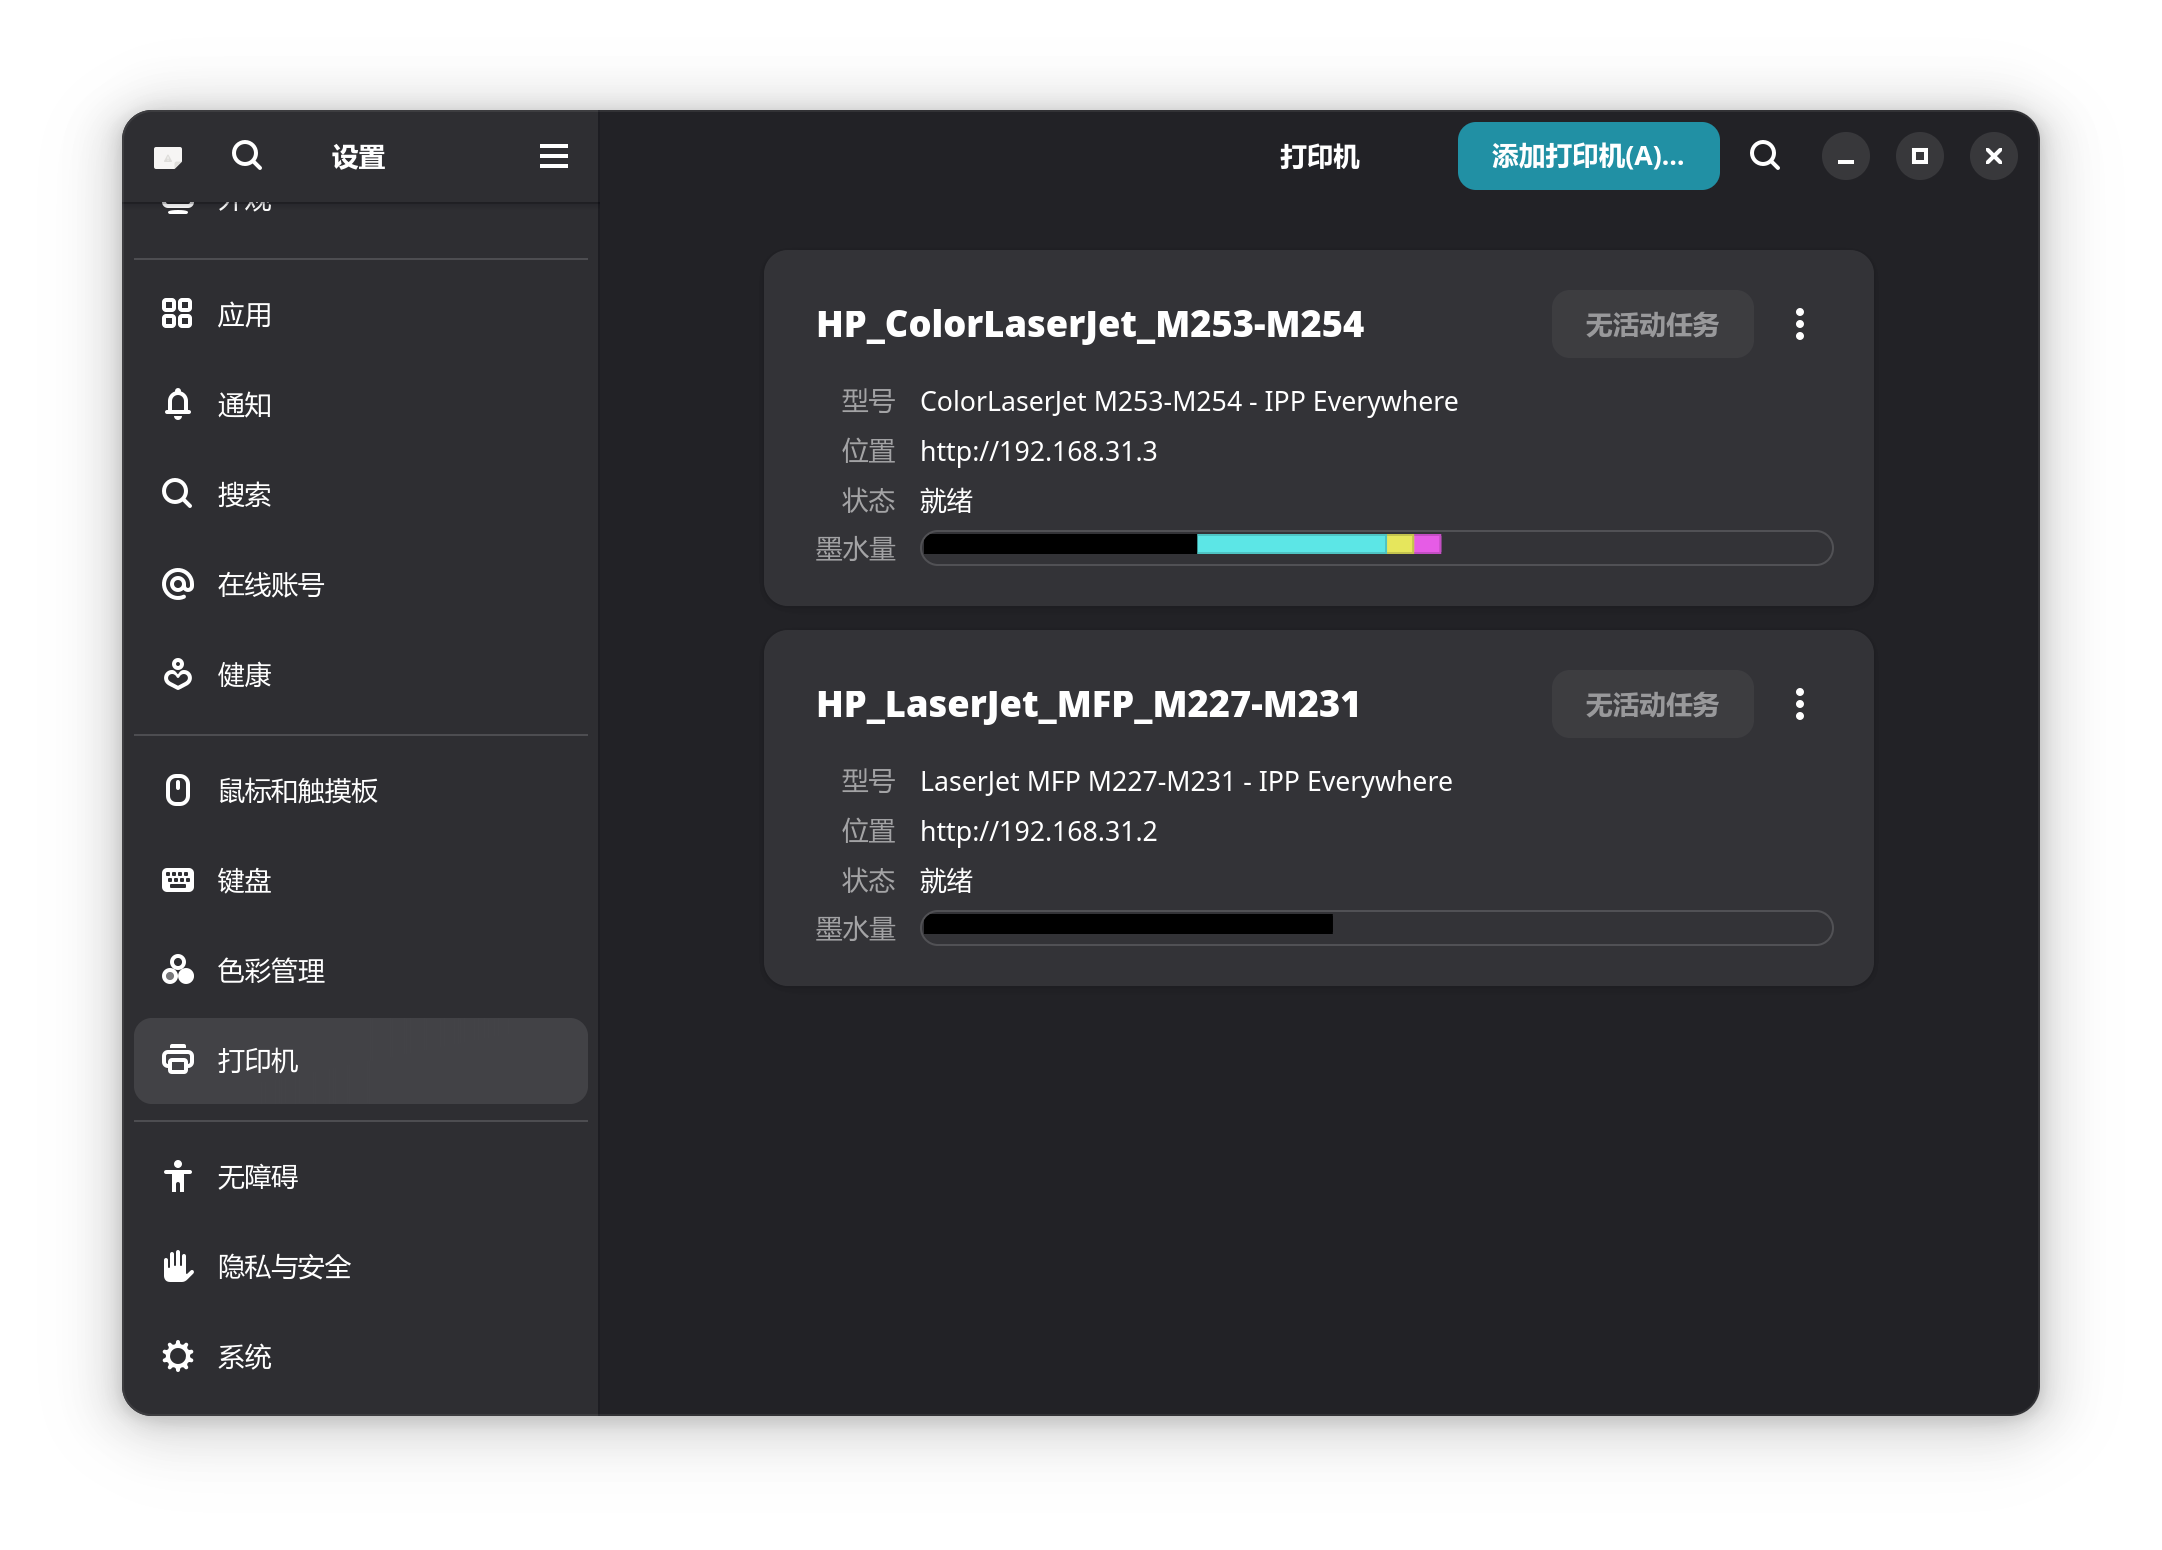
Task: Select the 打印机 (Printers) sidebar item
Action: [x=361, y=1060]
